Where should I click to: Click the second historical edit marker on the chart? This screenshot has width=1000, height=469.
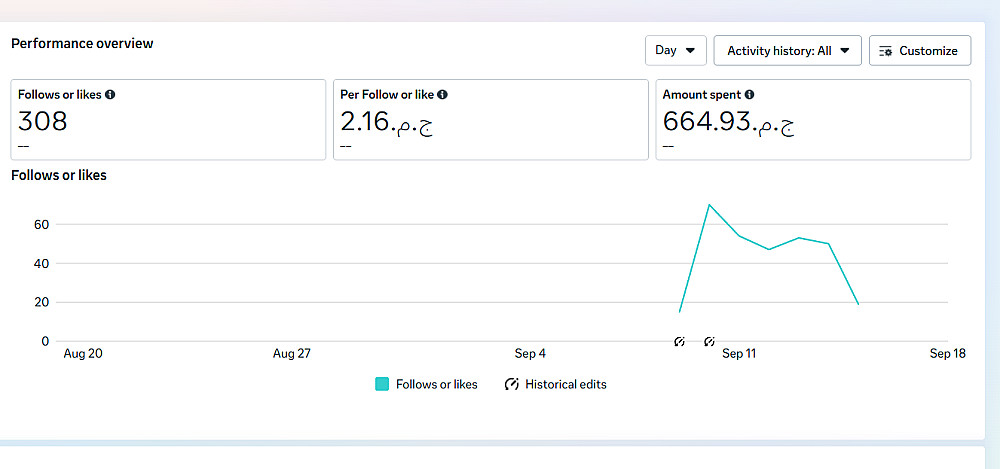[x=709, y=342]
